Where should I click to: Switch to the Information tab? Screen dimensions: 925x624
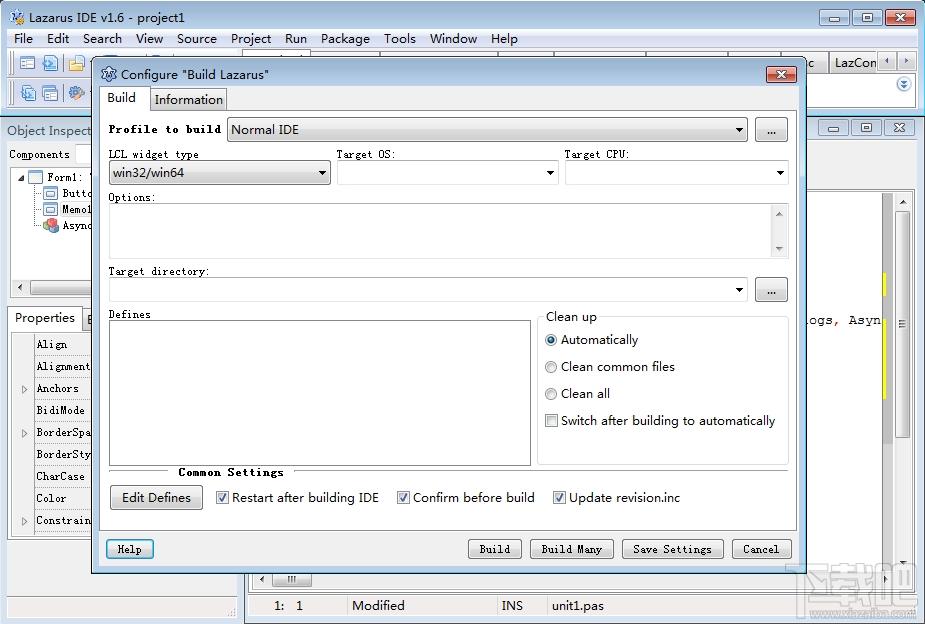tap(188, 100)
